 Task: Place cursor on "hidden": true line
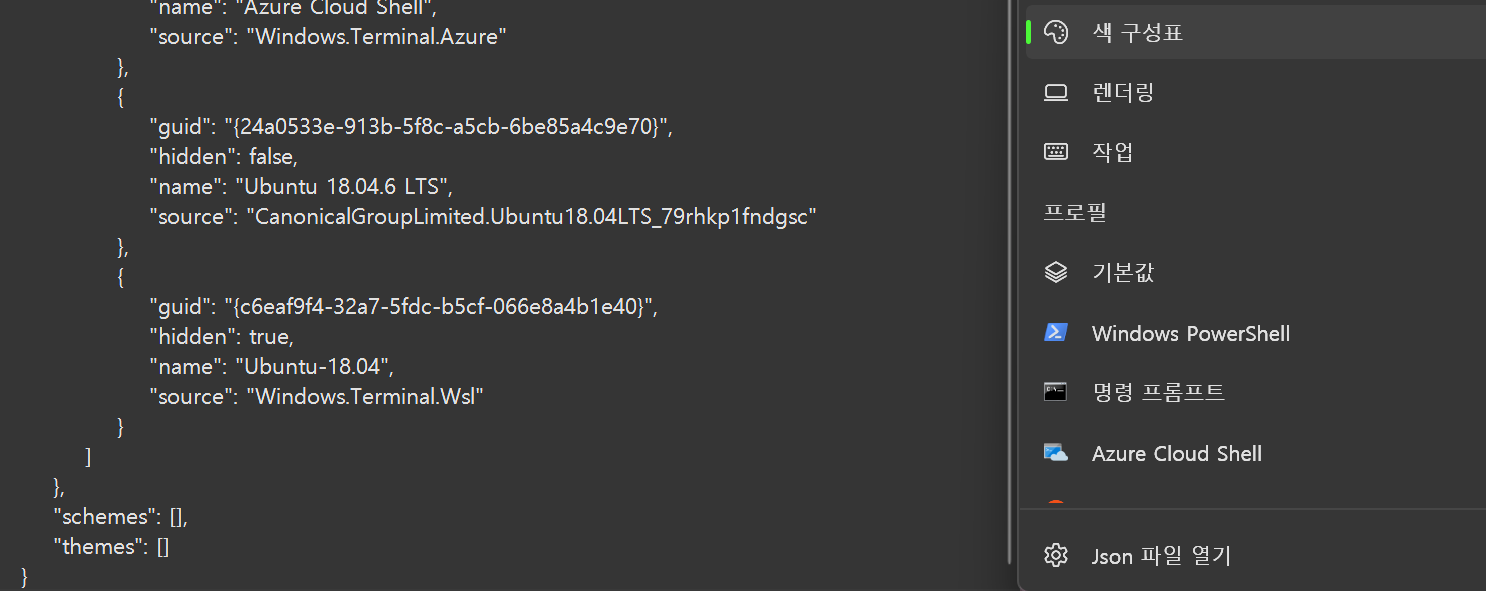(x=221, y=337)
